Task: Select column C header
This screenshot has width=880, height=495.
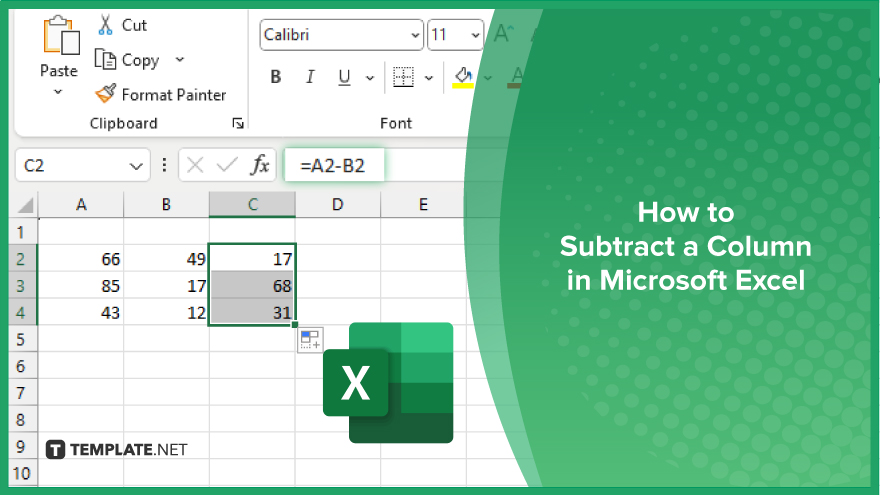Action: tap(252, 204)
